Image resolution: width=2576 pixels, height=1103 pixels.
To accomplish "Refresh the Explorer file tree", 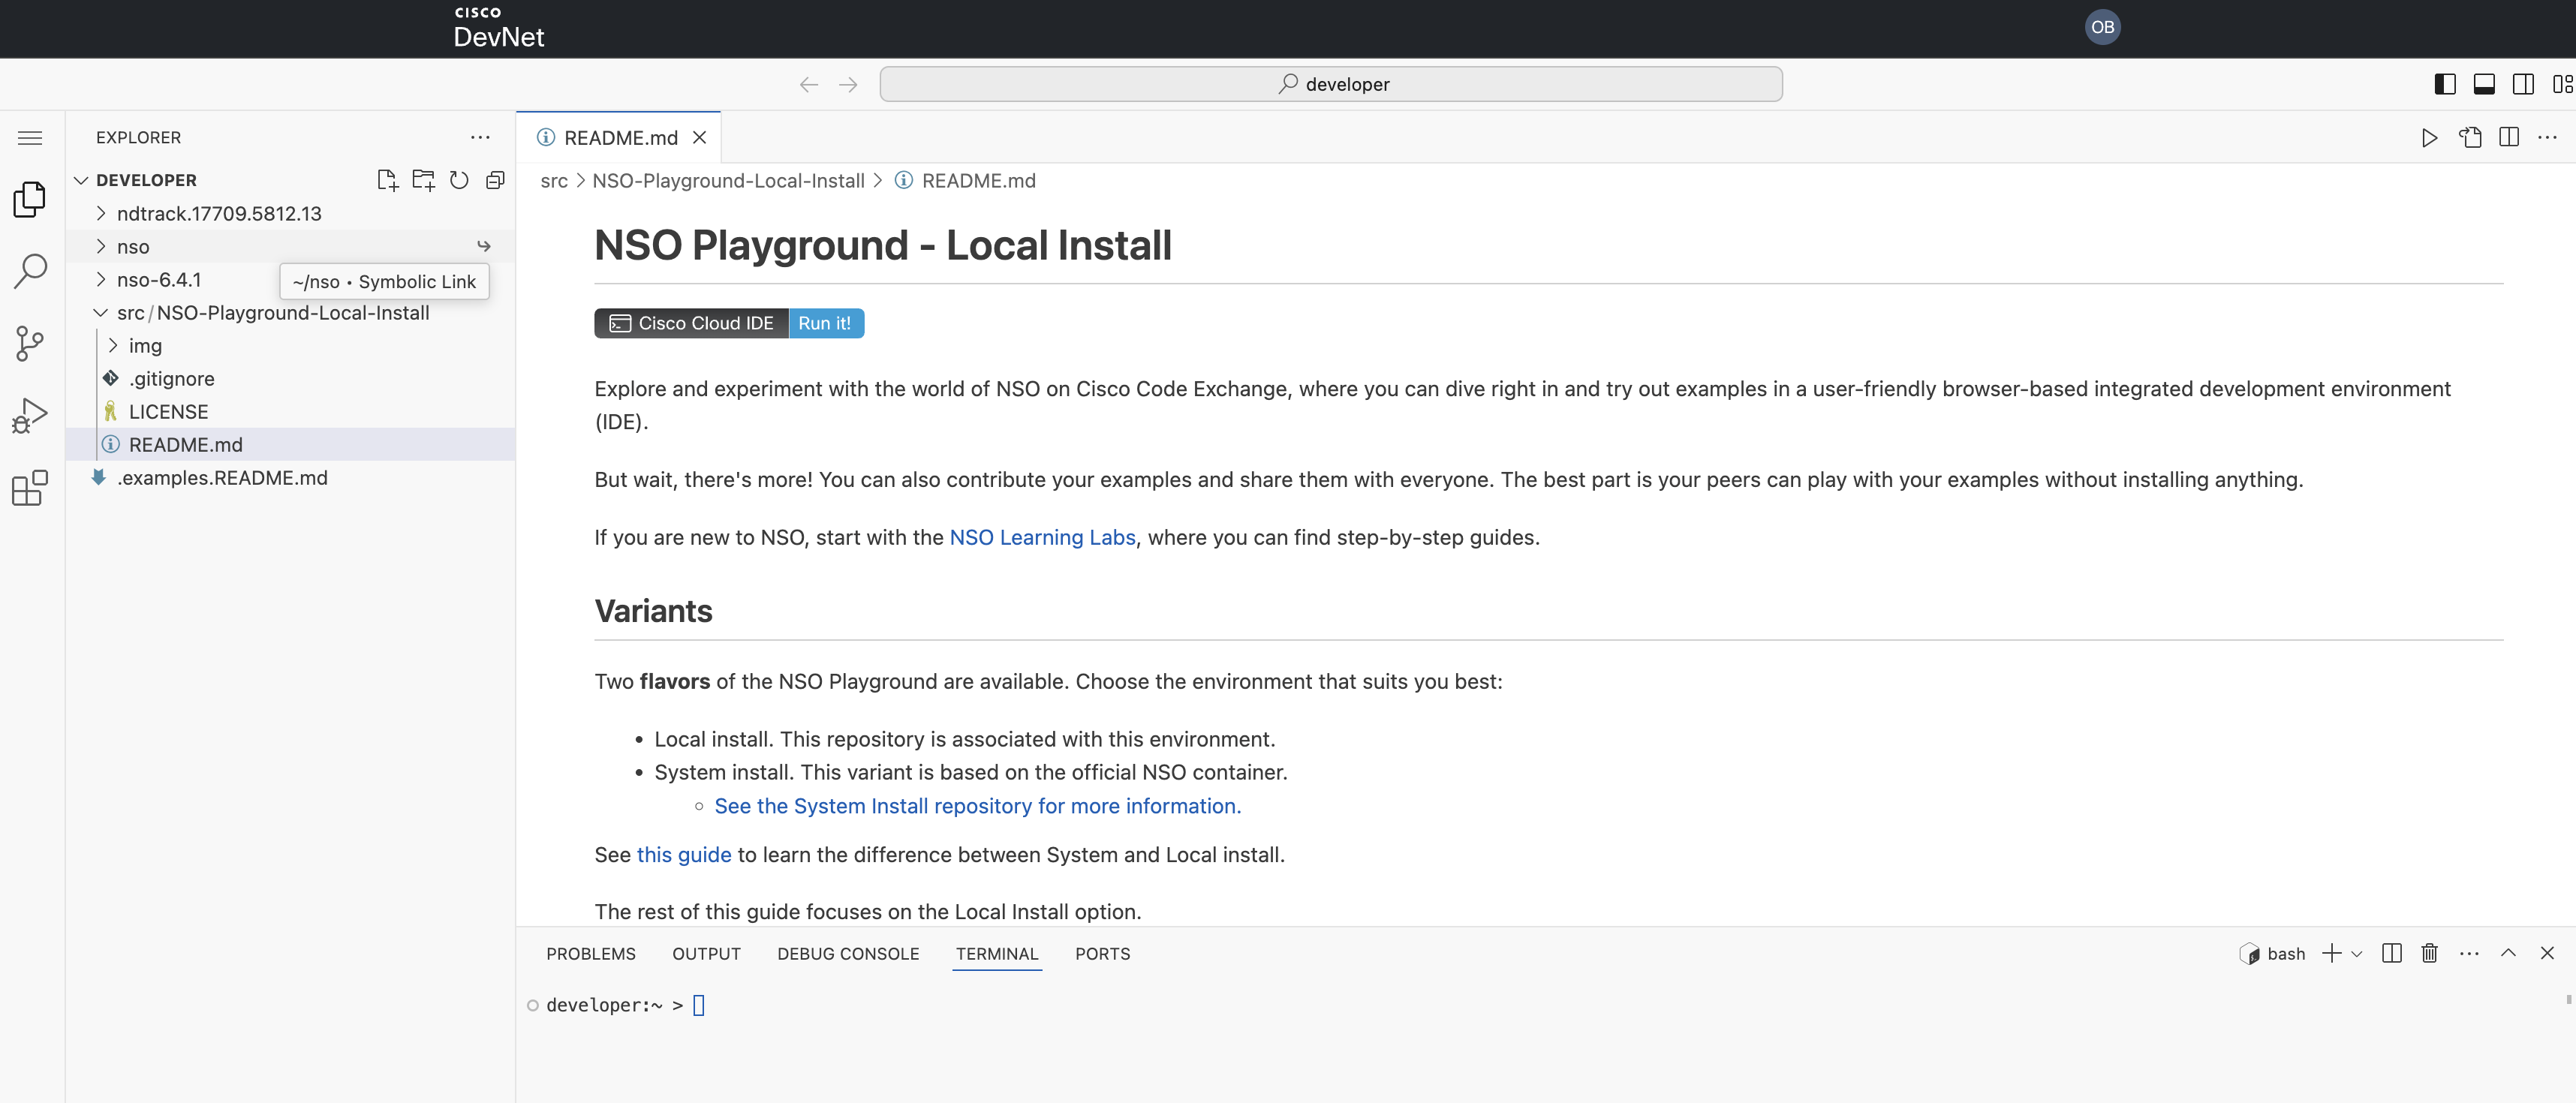I will (459, 180).
